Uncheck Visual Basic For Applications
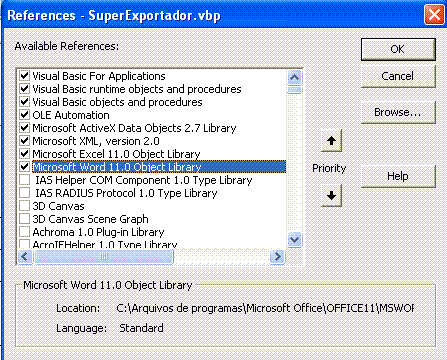Viewport: 447px width, 360px height. [24, 76]
